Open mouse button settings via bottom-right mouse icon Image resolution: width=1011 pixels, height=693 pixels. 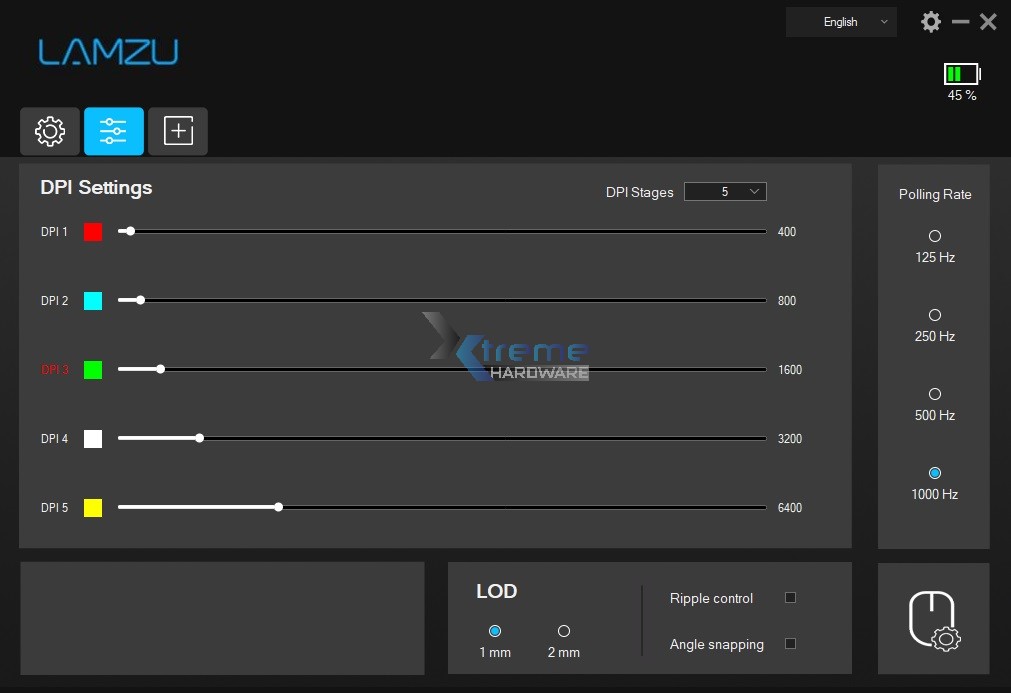point(933,618)
